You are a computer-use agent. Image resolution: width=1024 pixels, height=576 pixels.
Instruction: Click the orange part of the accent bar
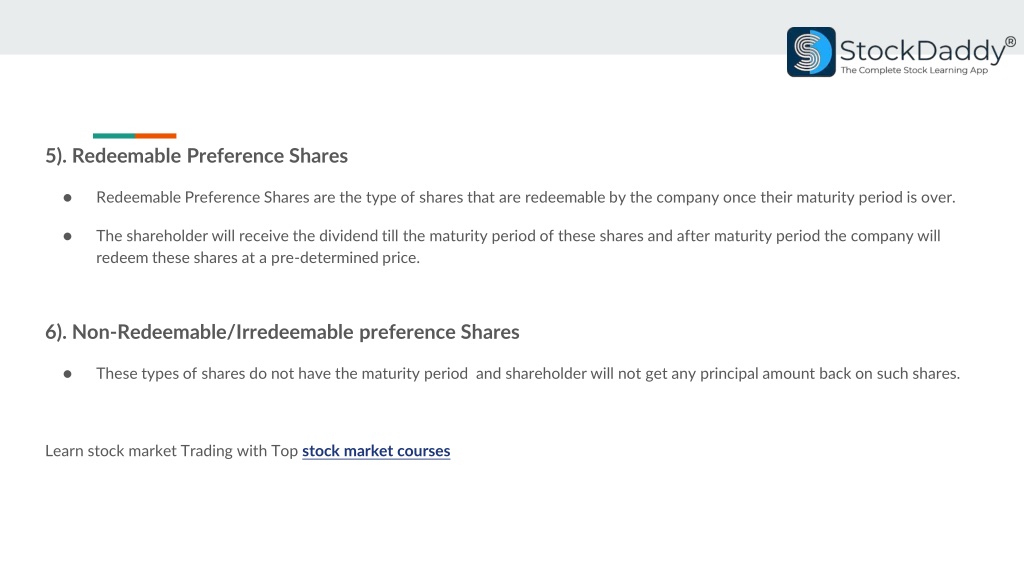tap(155, 136)
